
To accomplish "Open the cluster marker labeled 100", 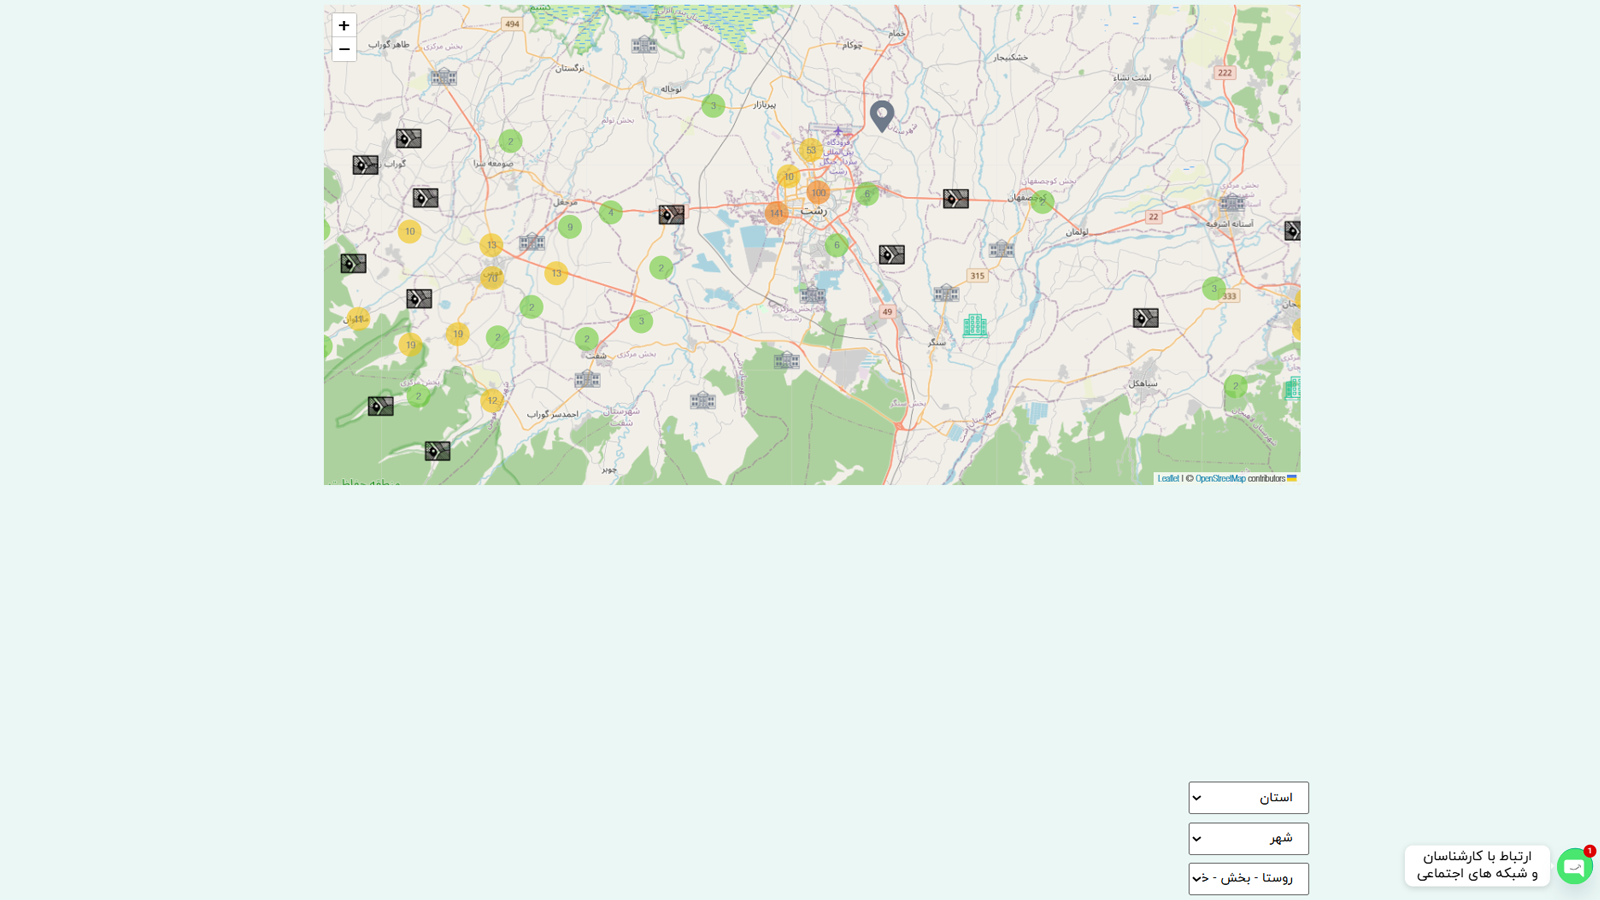I will [819, 192].
